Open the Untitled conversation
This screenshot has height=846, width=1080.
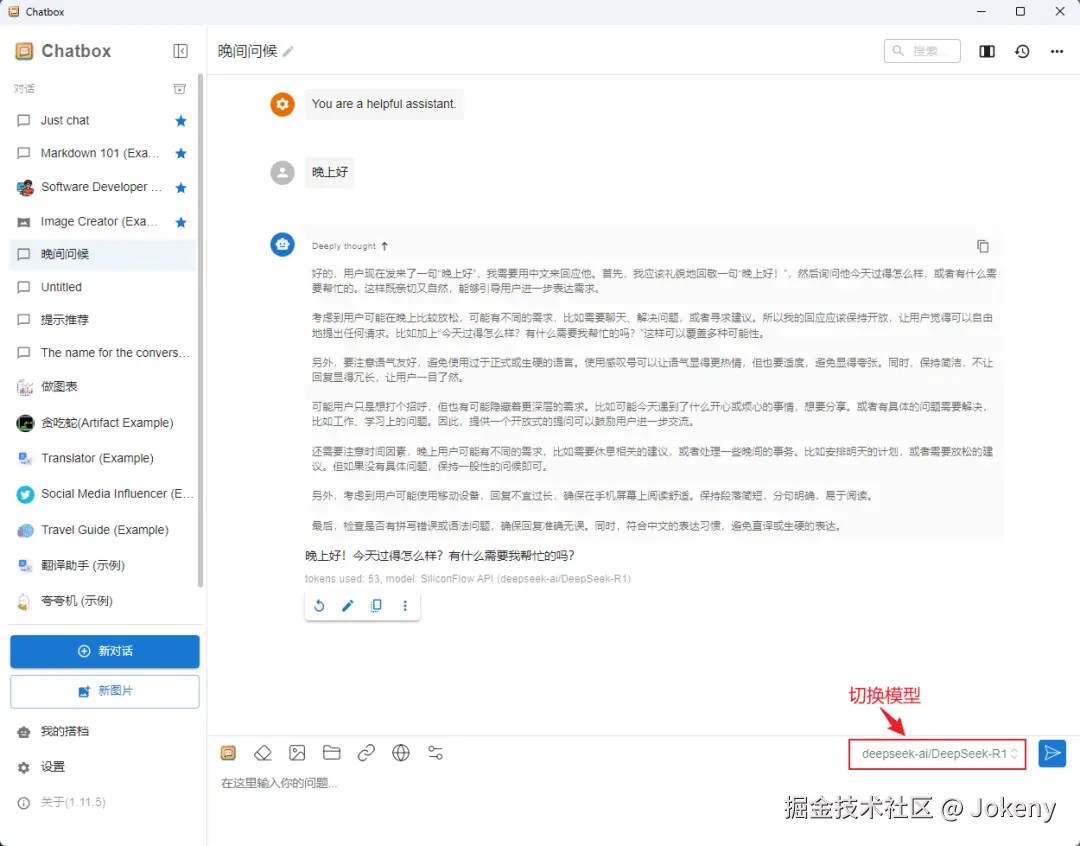click(x=103, y=287)
